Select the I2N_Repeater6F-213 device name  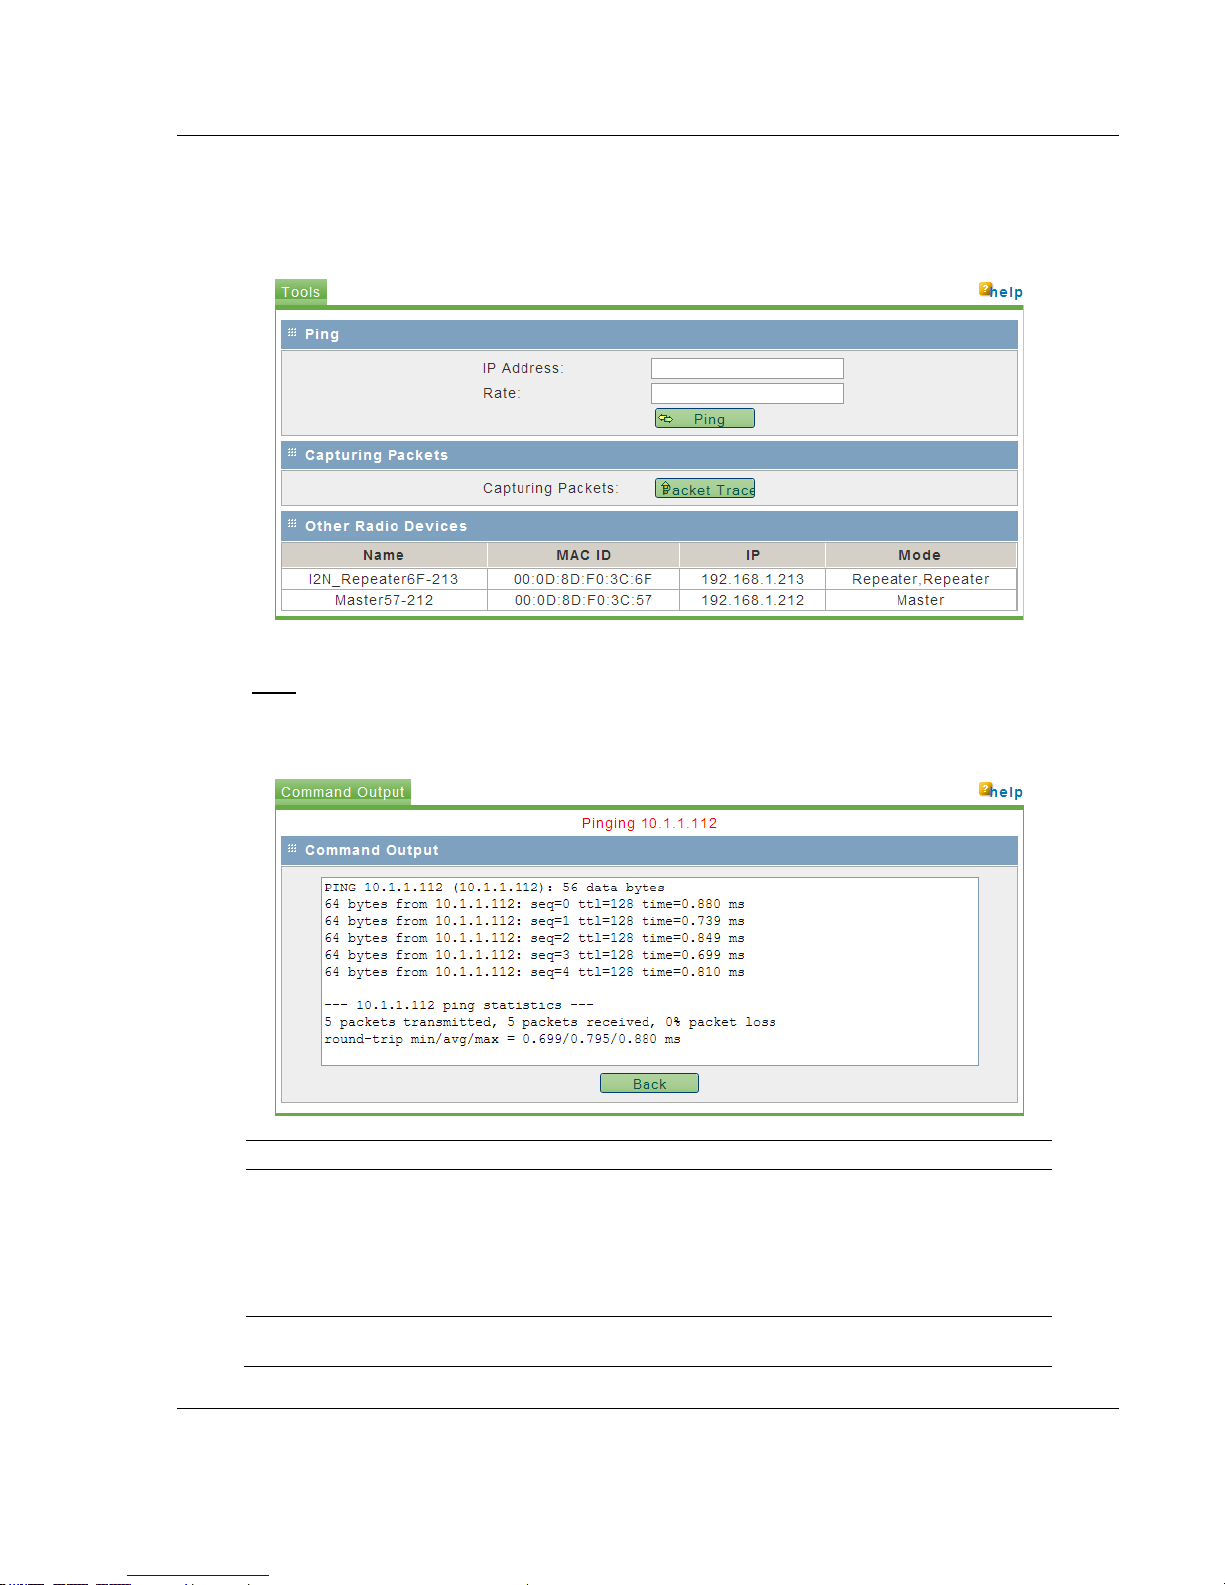(384, 579)
